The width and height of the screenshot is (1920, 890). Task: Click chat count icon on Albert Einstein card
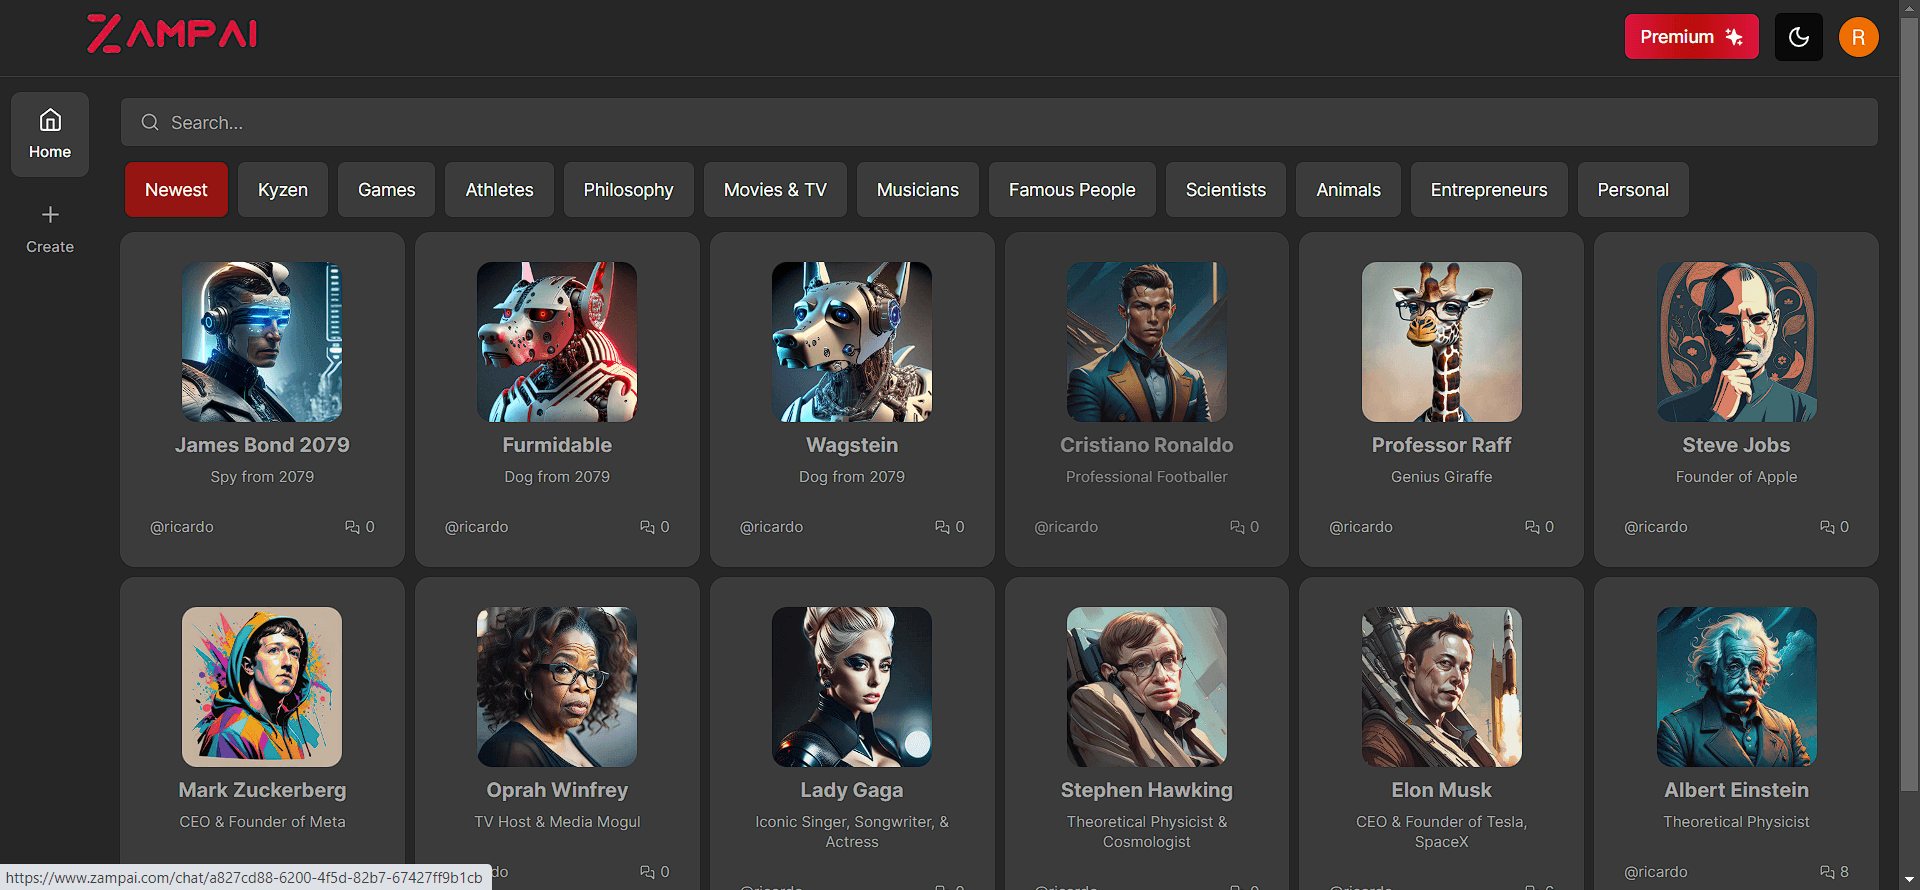[x=1827, y=872]
